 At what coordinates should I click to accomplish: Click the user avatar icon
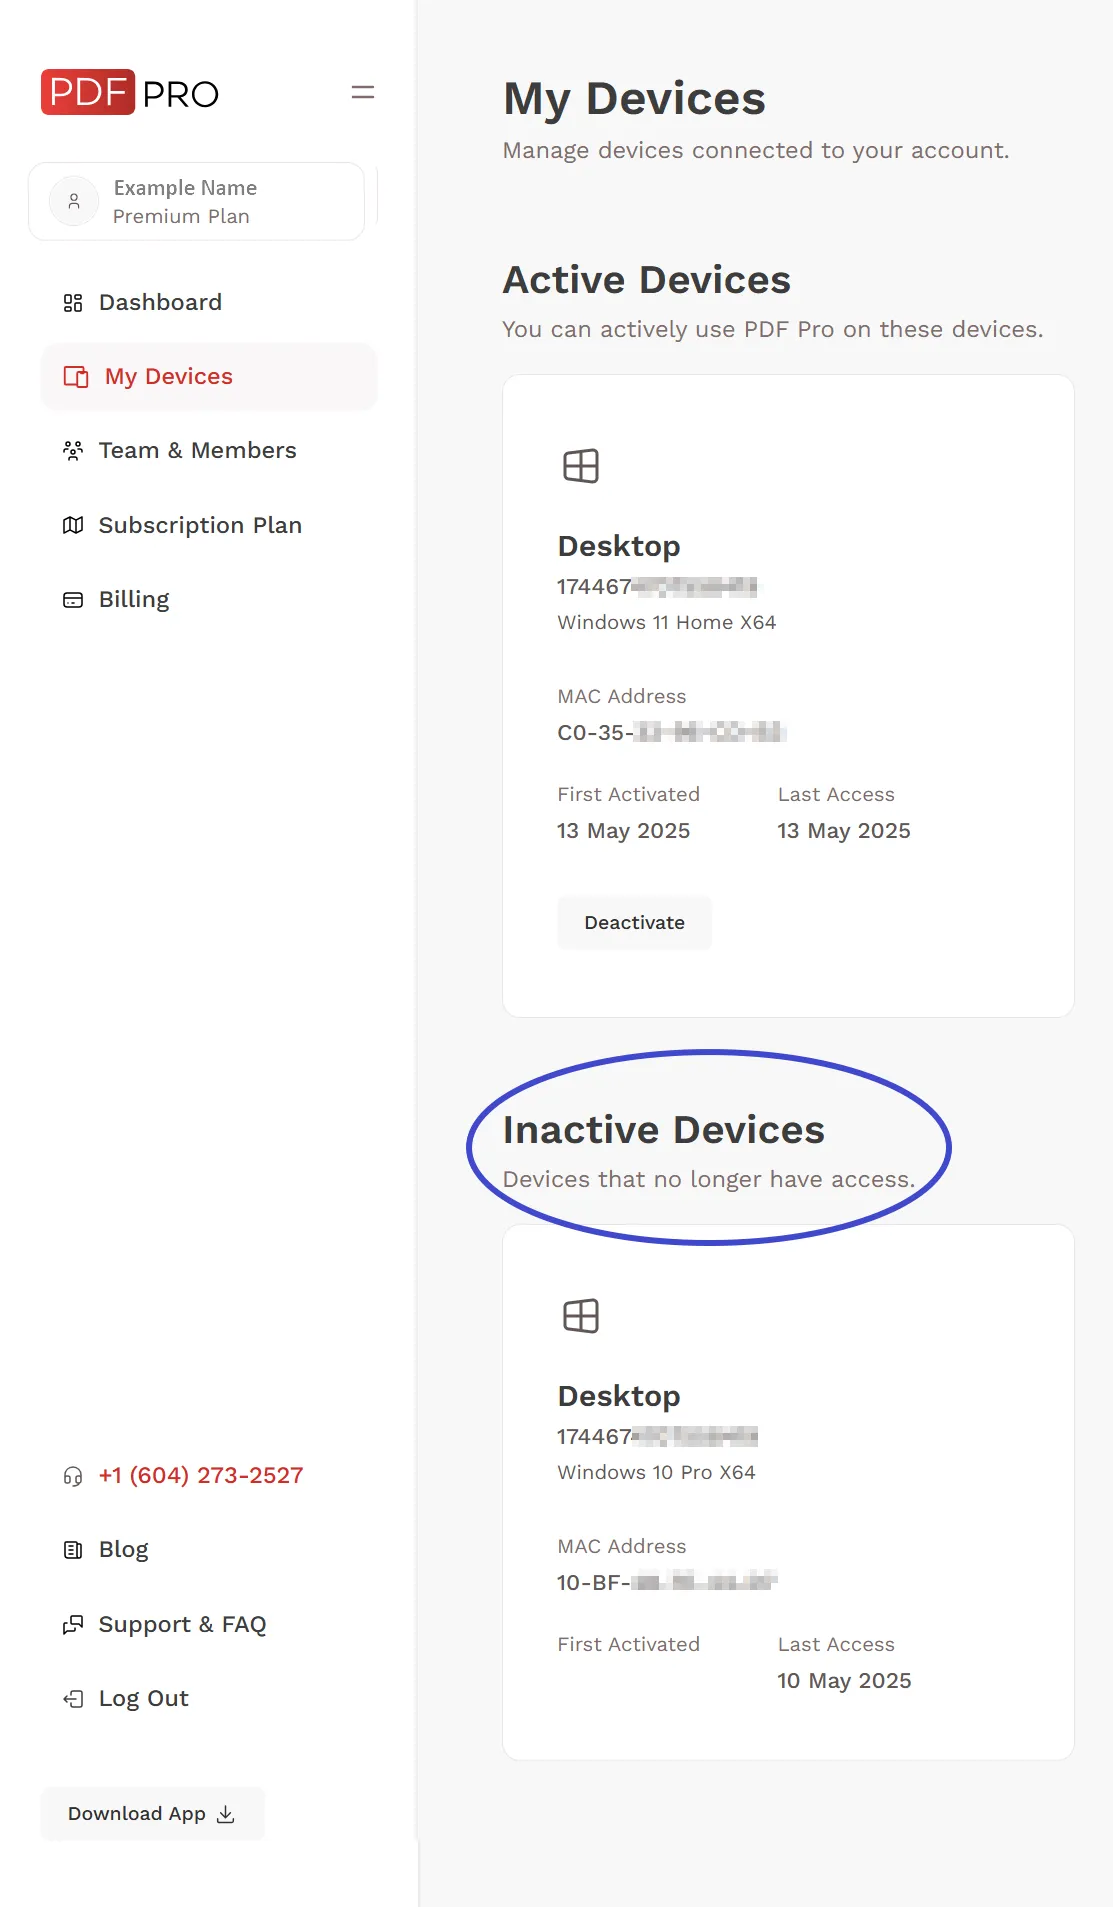tap(74, 201)
